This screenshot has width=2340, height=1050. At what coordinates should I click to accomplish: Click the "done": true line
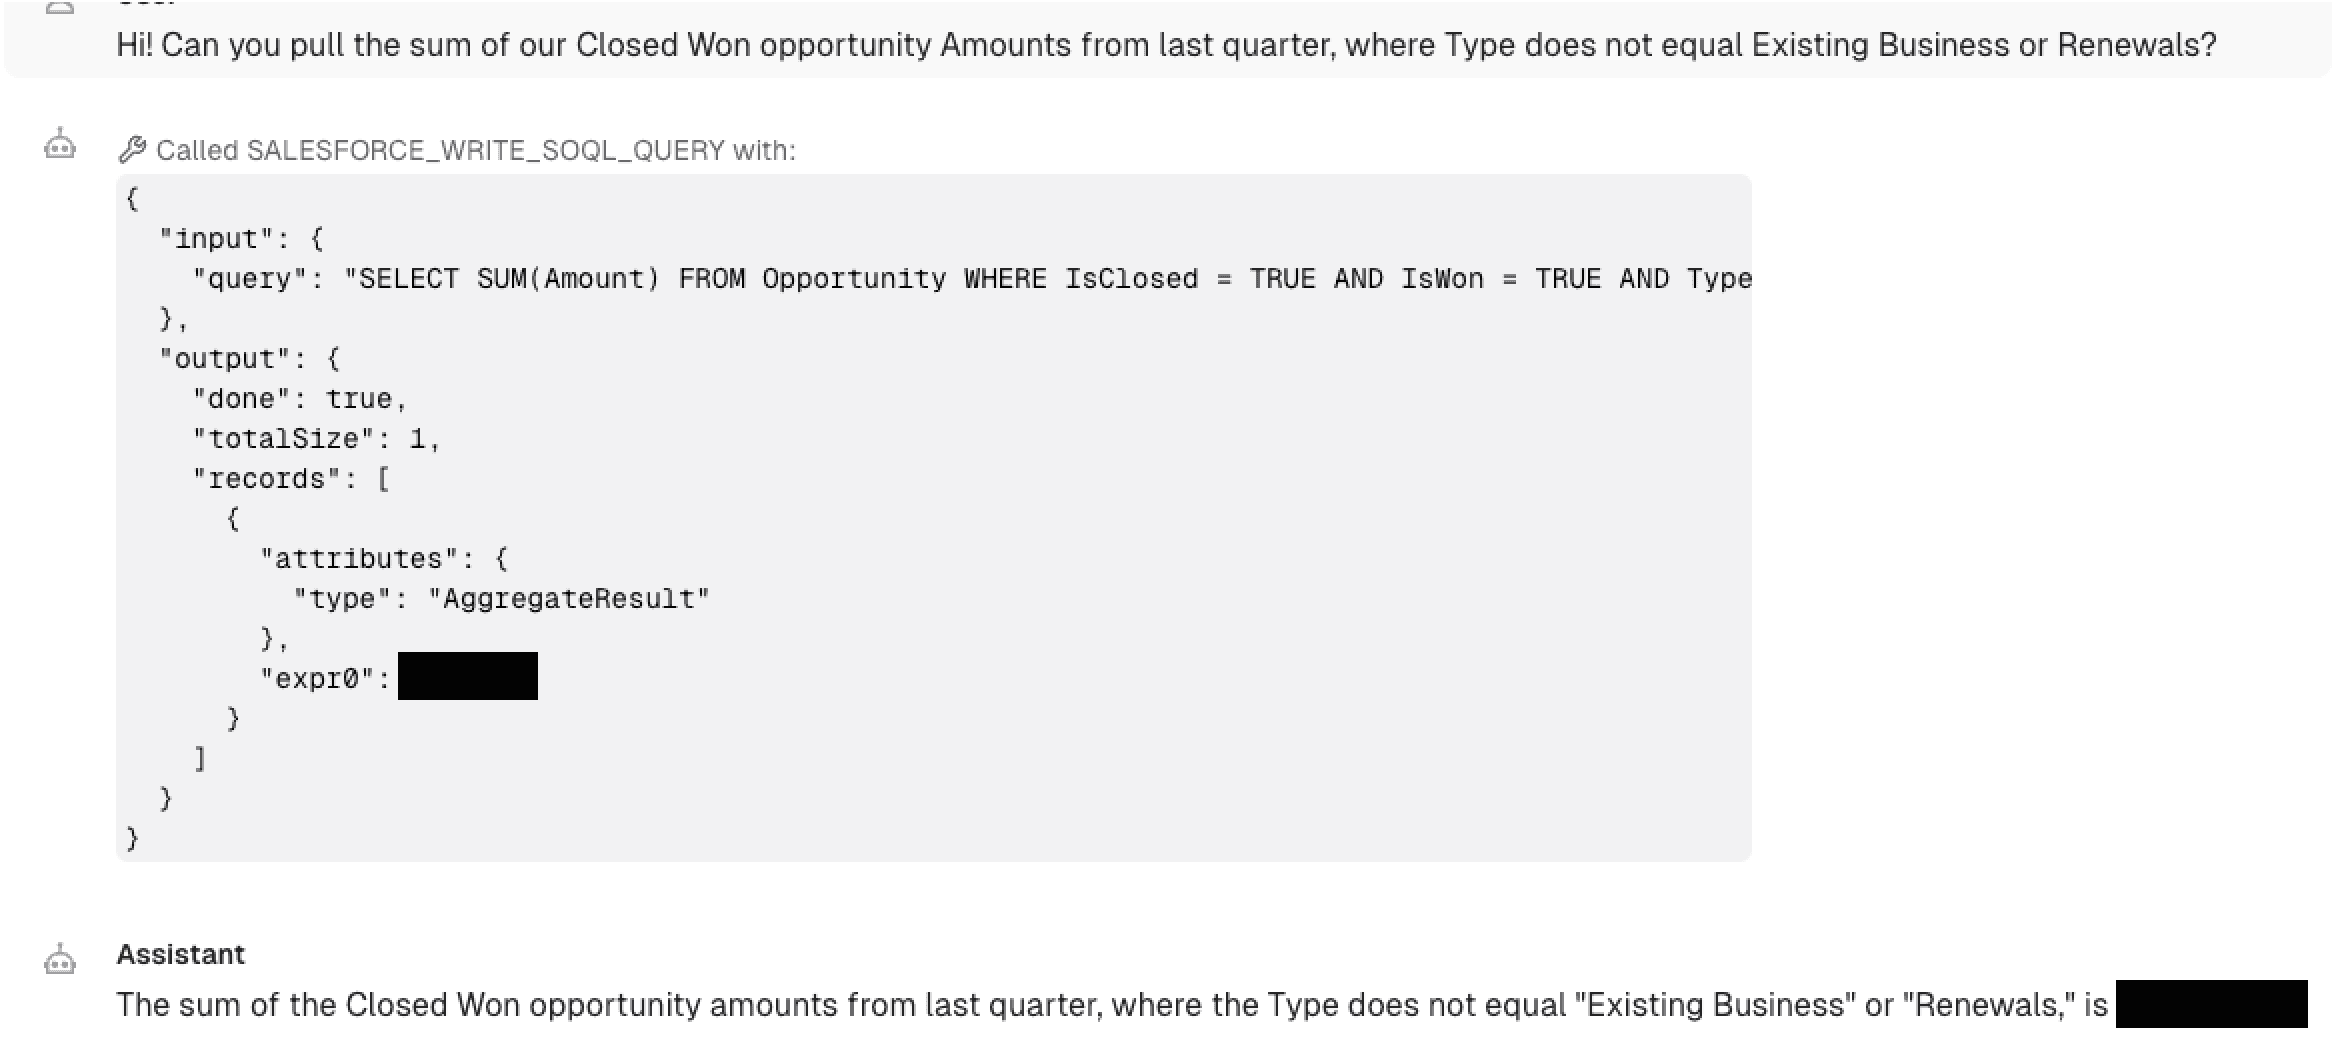(x=299, y=399)
